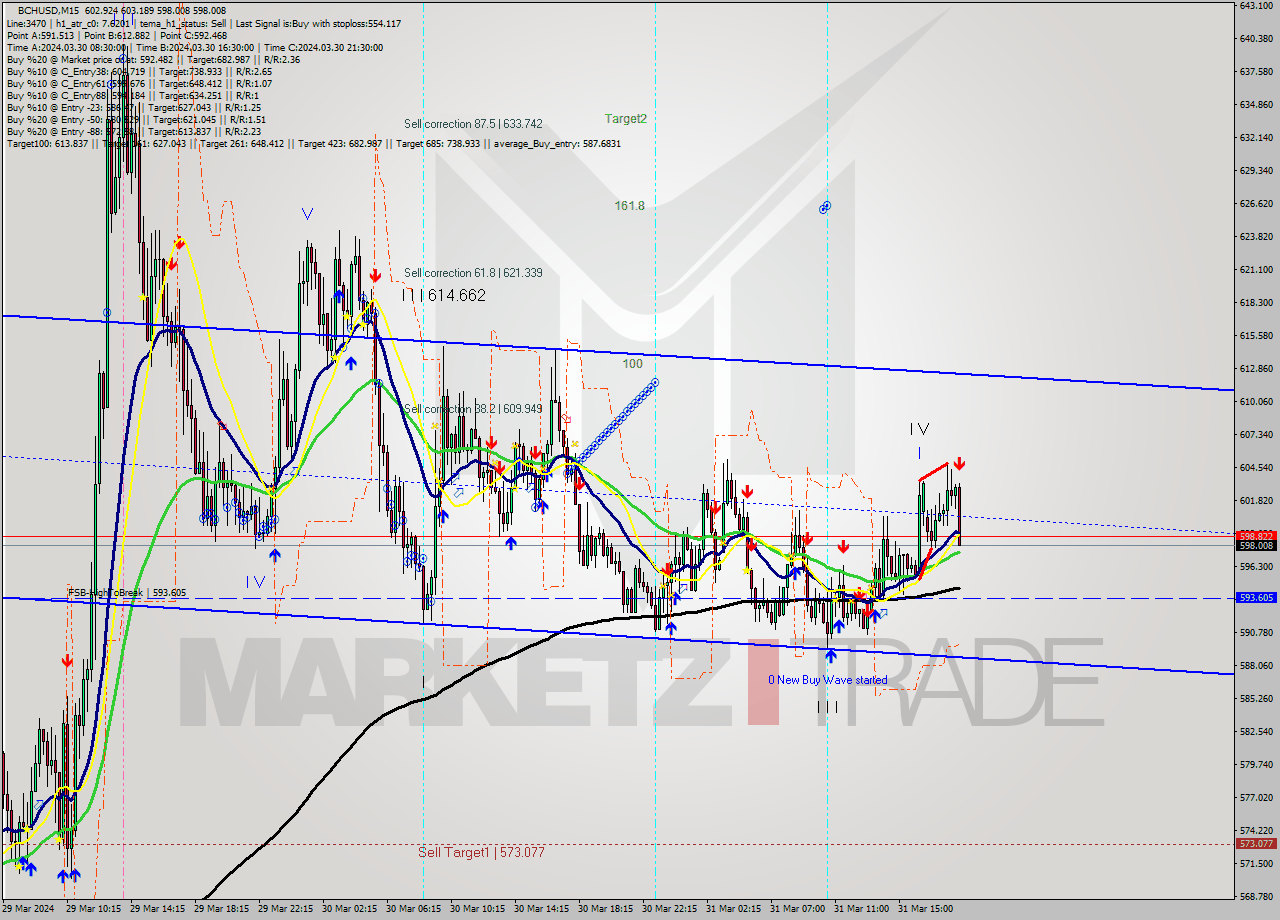Click the 'Point A:591.513' header text
The width and height of the screenshot is (1280, 920).
[x=40, y=35]
